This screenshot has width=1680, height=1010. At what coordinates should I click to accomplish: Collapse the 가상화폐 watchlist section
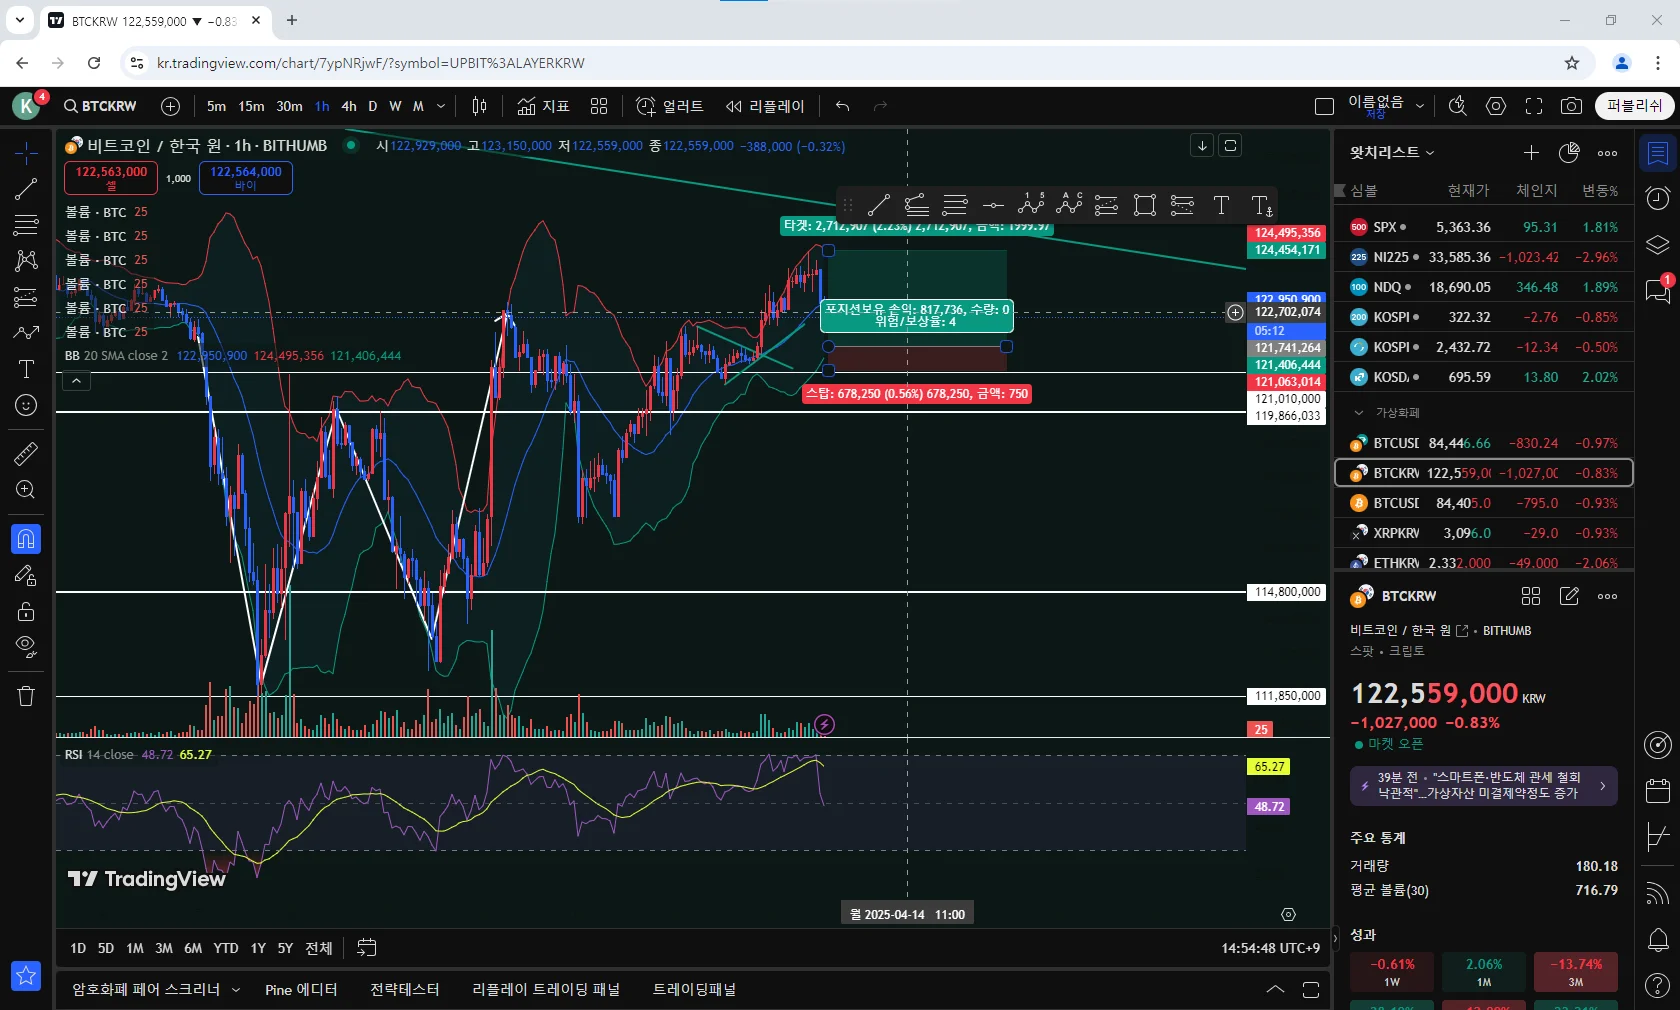pos(1358,412)
